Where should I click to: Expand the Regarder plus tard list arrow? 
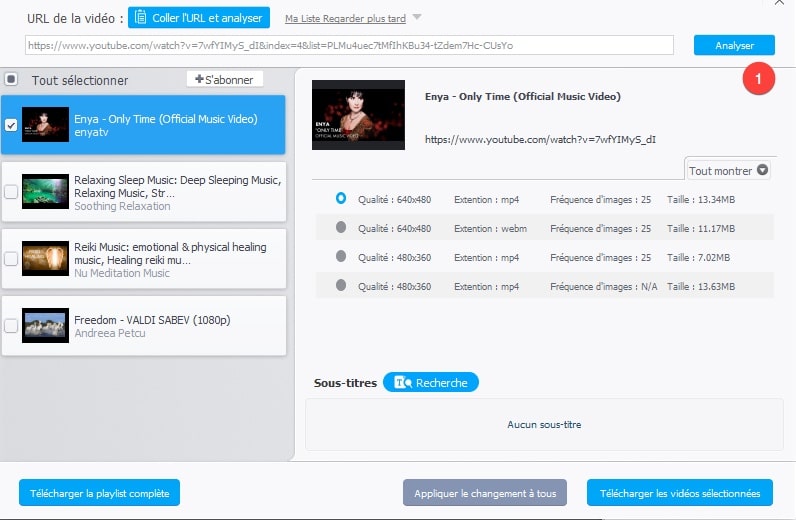417,17
